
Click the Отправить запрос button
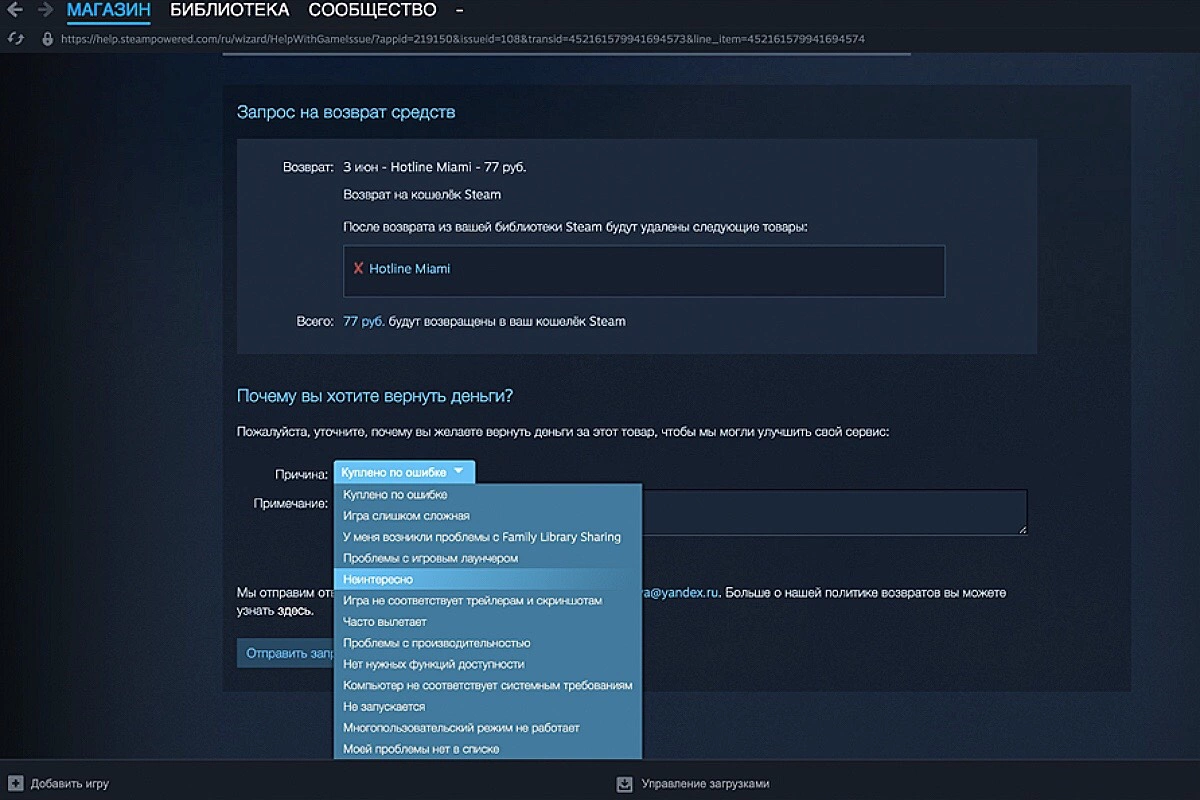[x=285, y=653]
